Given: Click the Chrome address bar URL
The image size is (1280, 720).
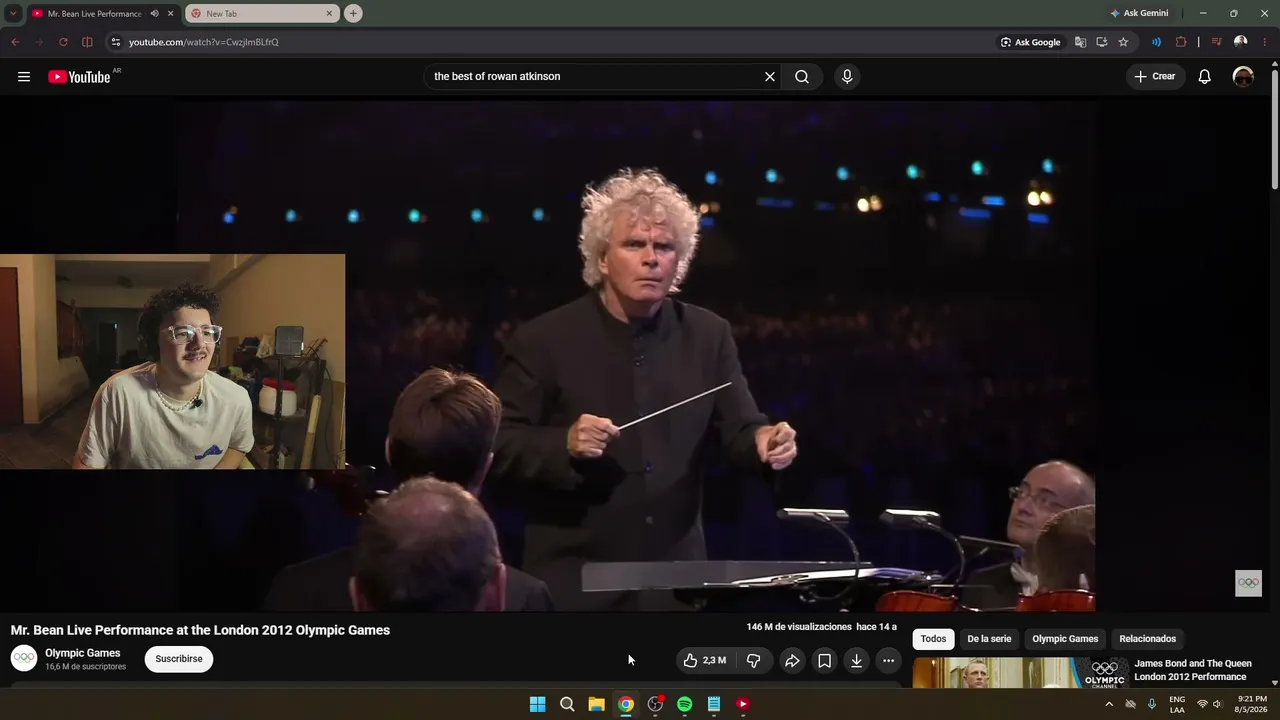Looking at the screenshot, I should coord(204,42).
